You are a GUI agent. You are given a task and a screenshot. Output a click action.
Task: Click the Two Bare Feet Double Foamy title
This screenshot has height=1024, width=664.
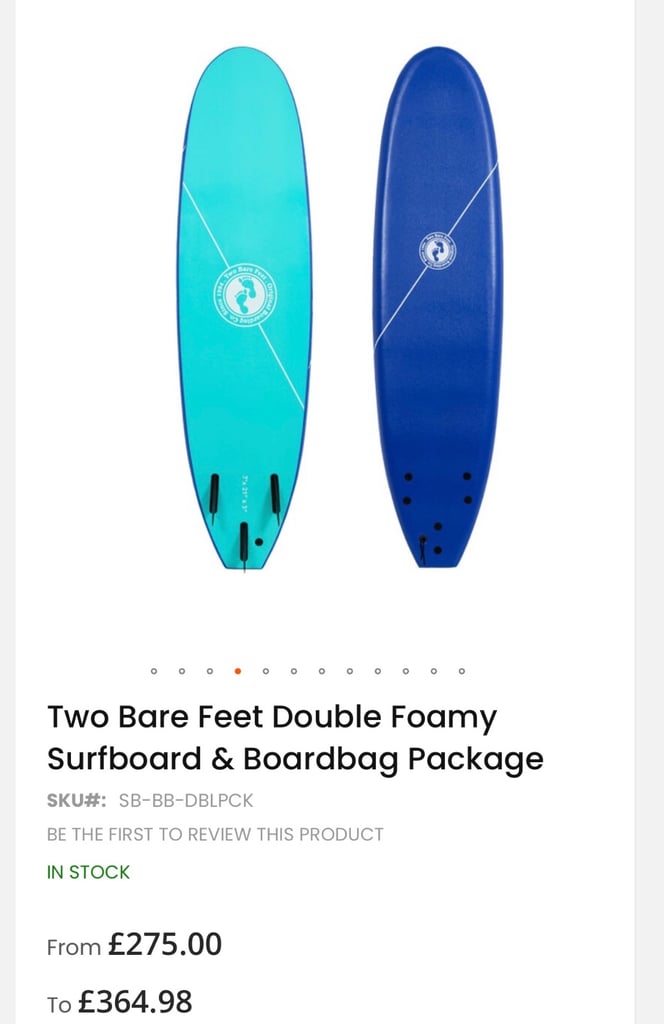pos(295,738)
